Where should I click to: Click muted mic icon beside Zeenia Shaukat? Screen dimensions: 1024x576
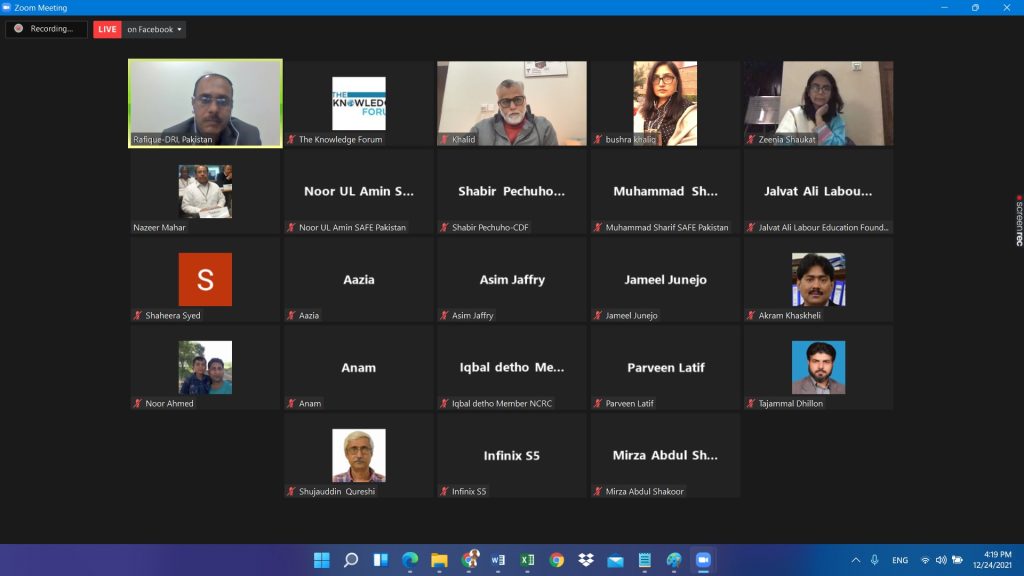tap(751, 139)
